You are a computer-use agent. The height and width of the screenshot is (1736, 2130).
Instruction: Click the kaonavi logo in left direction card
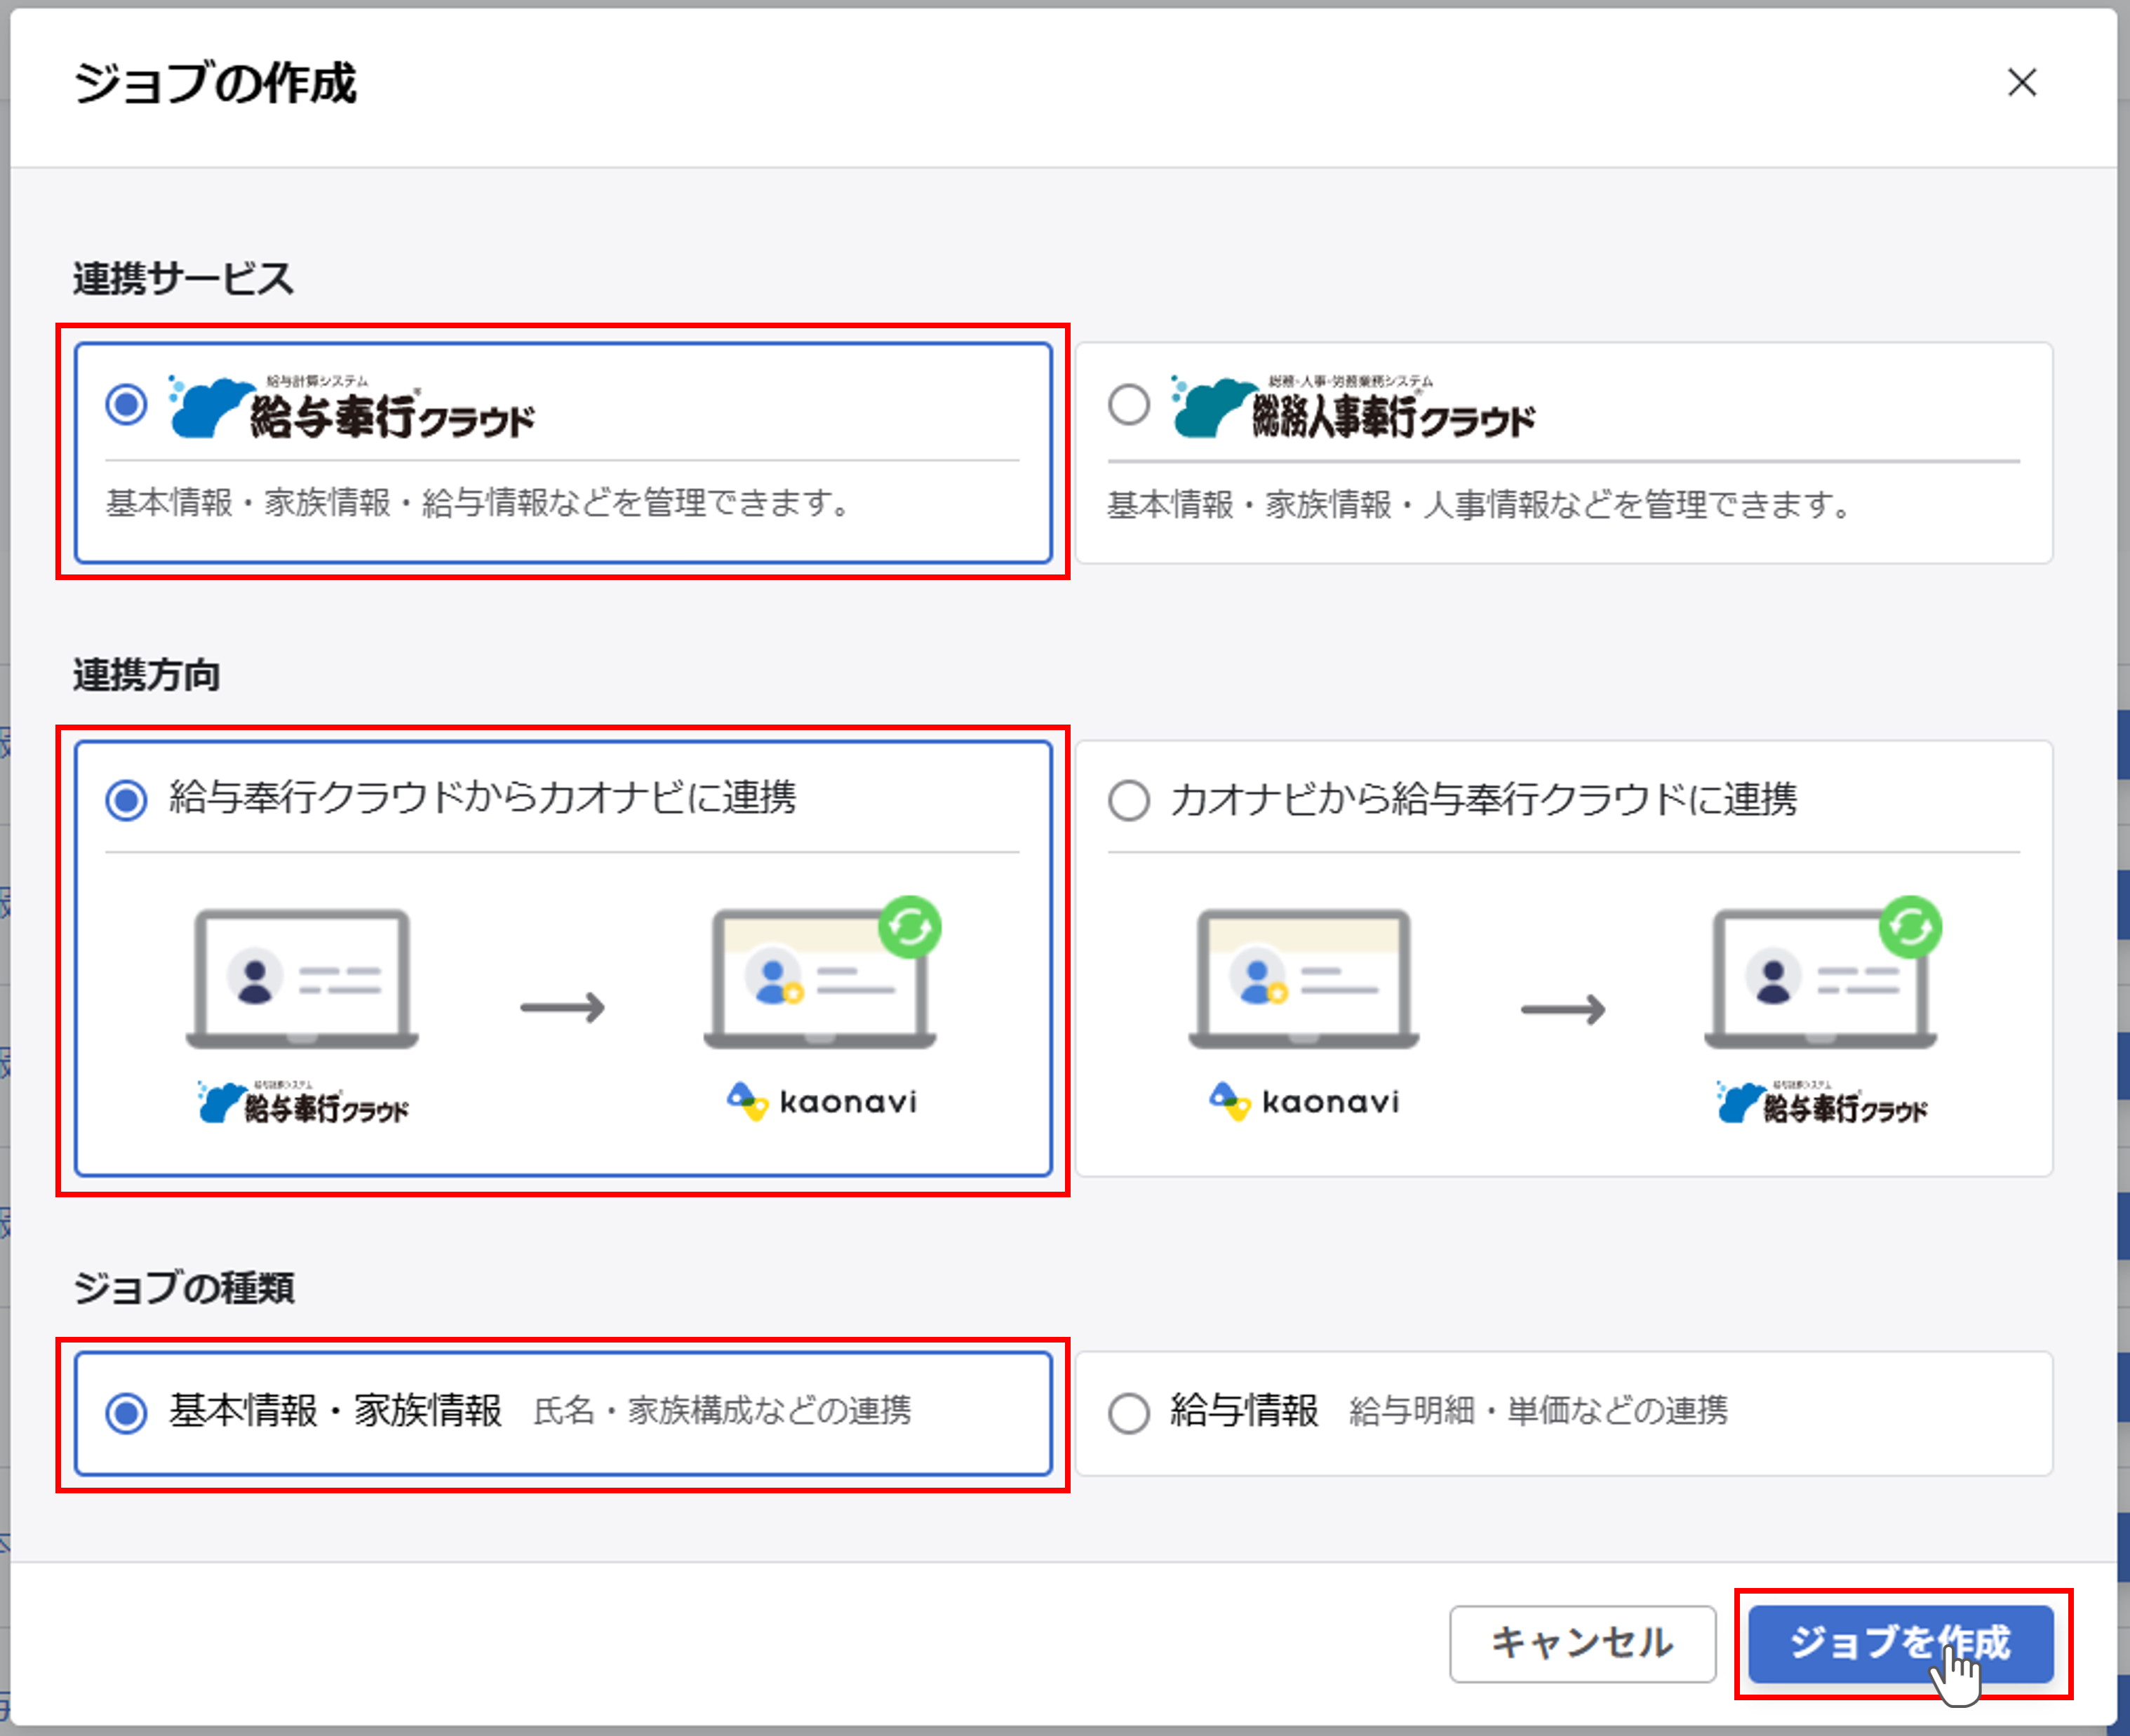pos(821,1101)
